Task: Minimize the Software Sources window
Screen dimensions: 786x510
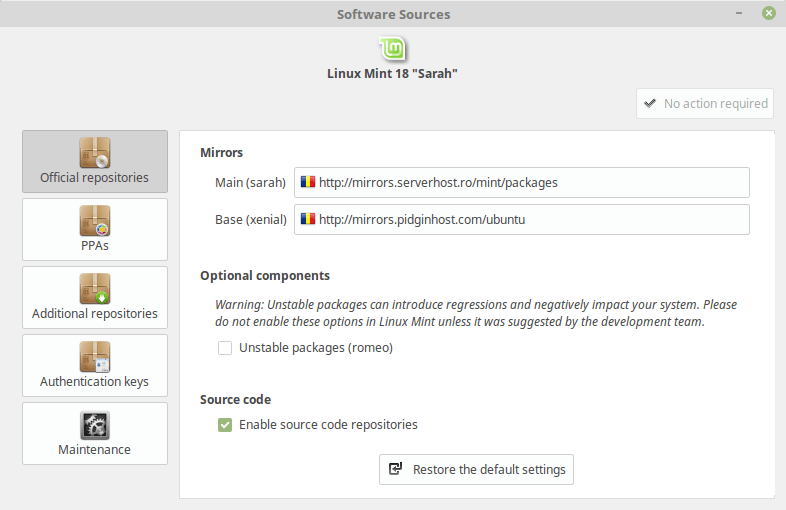Action: click(739, 13)
